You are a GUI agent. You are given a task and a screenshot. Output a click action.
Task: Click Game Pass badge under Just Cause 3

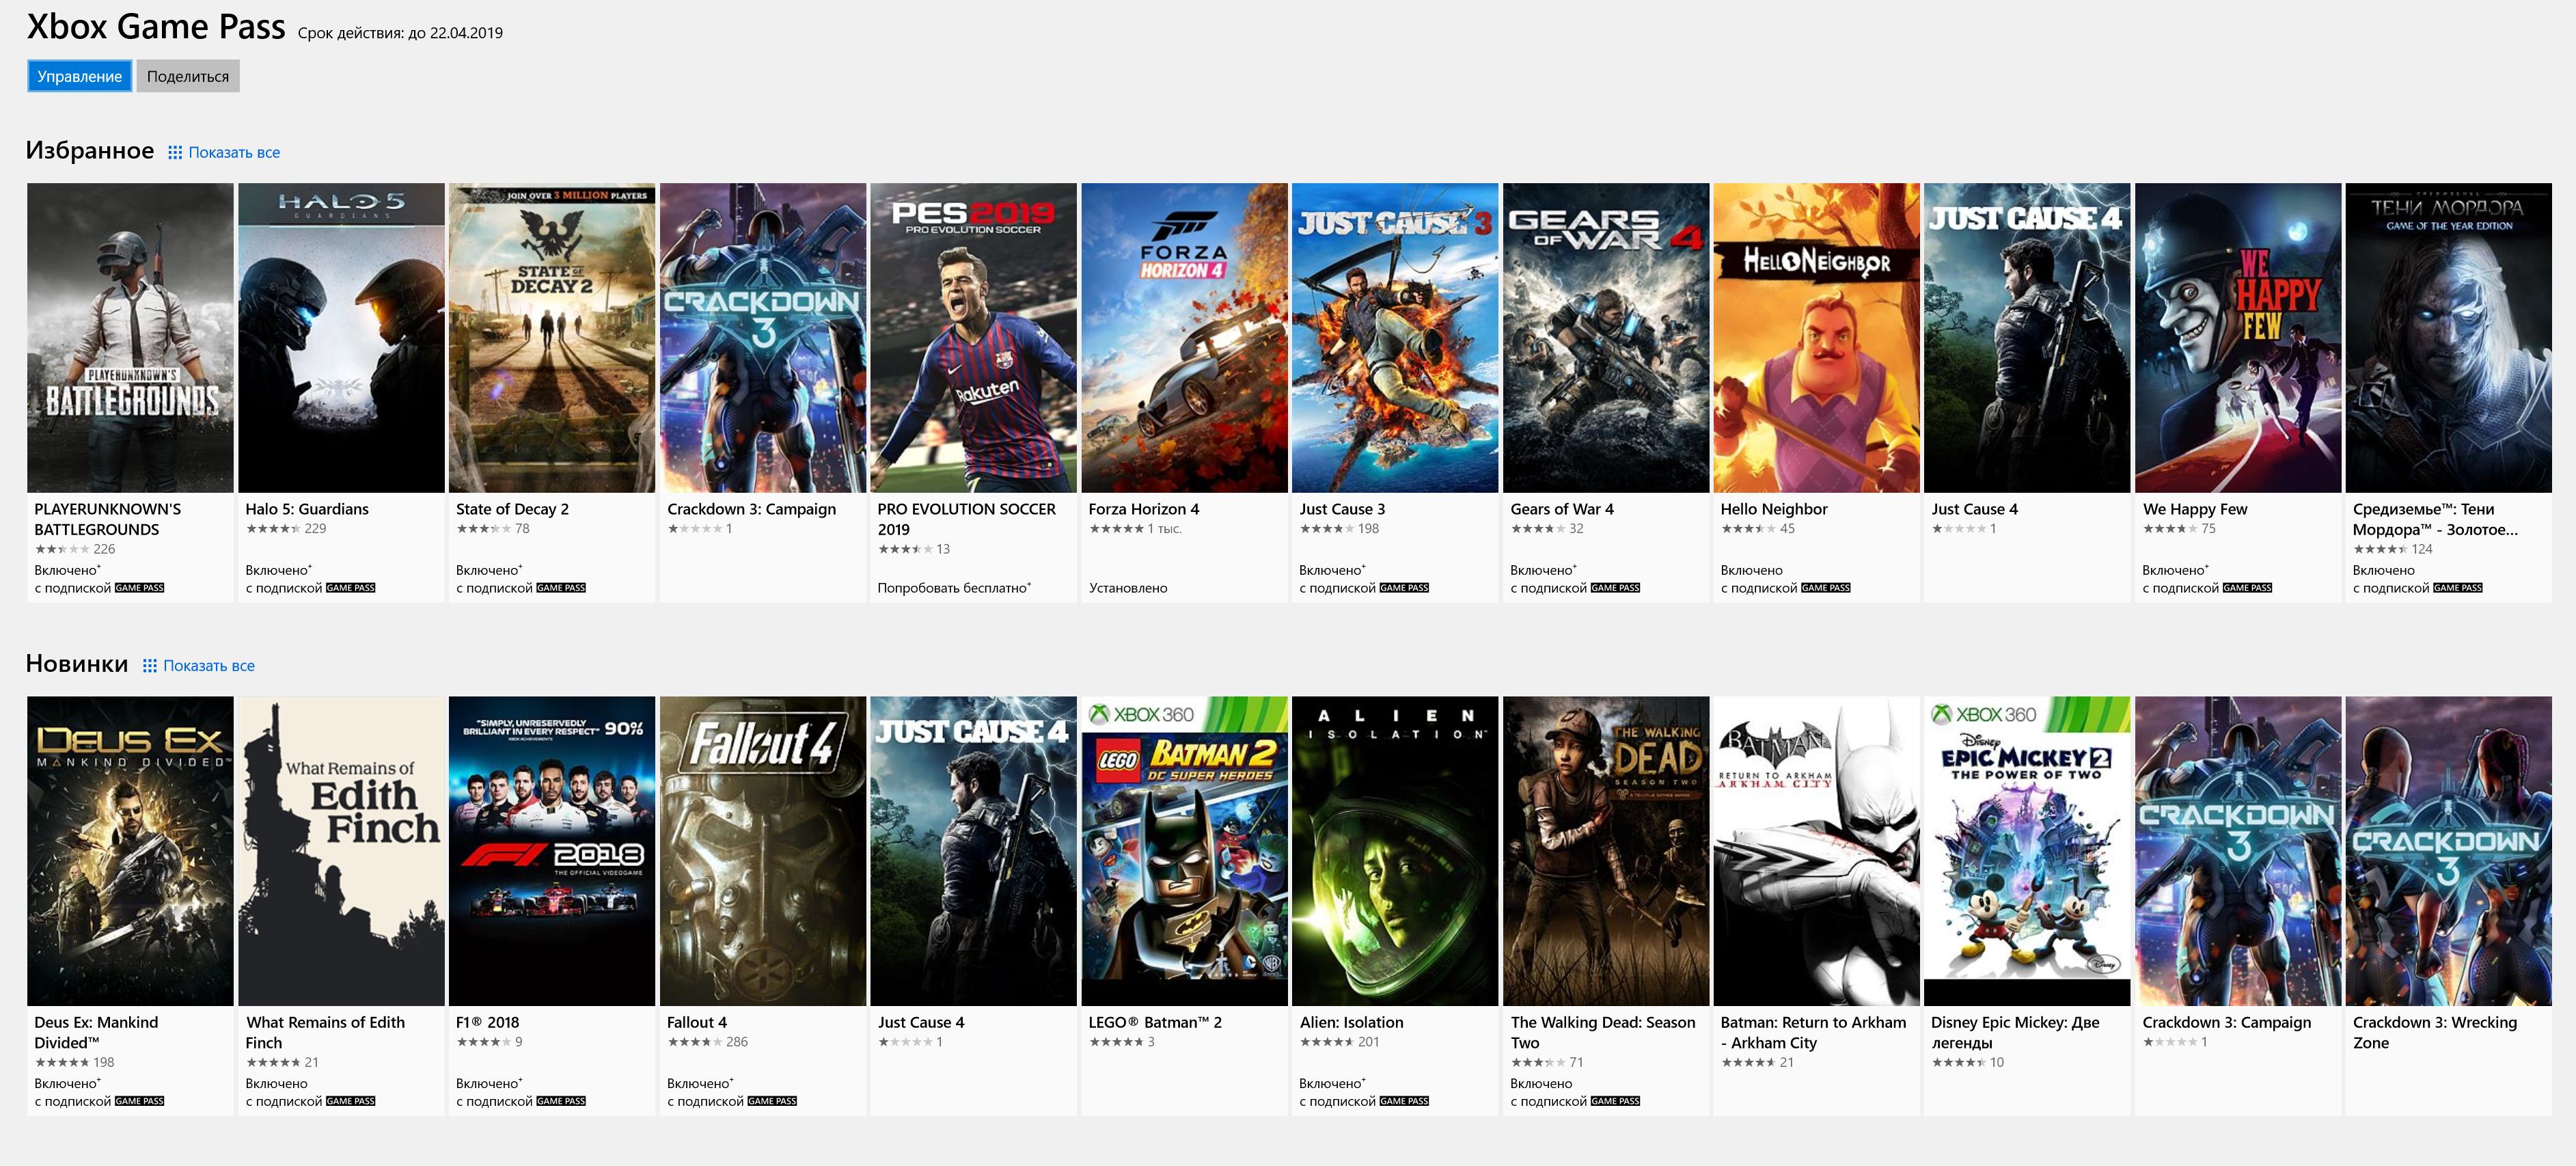(1404, 588)
